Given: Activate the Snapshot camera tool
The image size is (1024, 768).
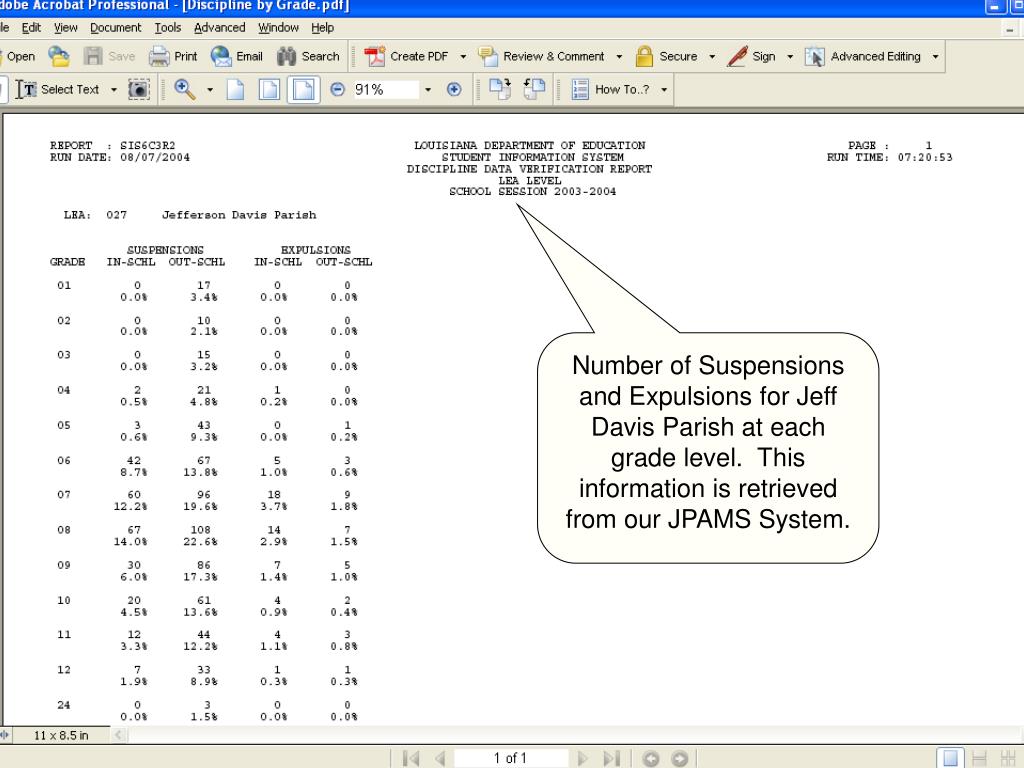Looking at the screenshot, I should pos(138,89).
